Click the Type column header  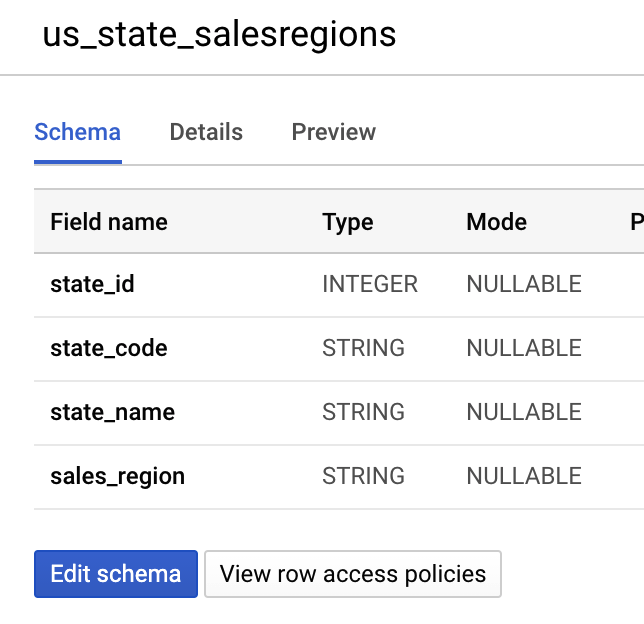(347, 222)
